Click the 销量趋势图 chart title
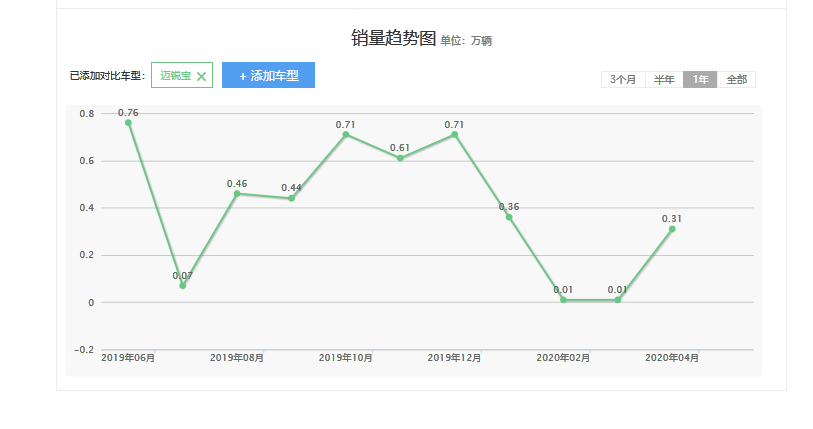813x429 pixels. point(393,39)
